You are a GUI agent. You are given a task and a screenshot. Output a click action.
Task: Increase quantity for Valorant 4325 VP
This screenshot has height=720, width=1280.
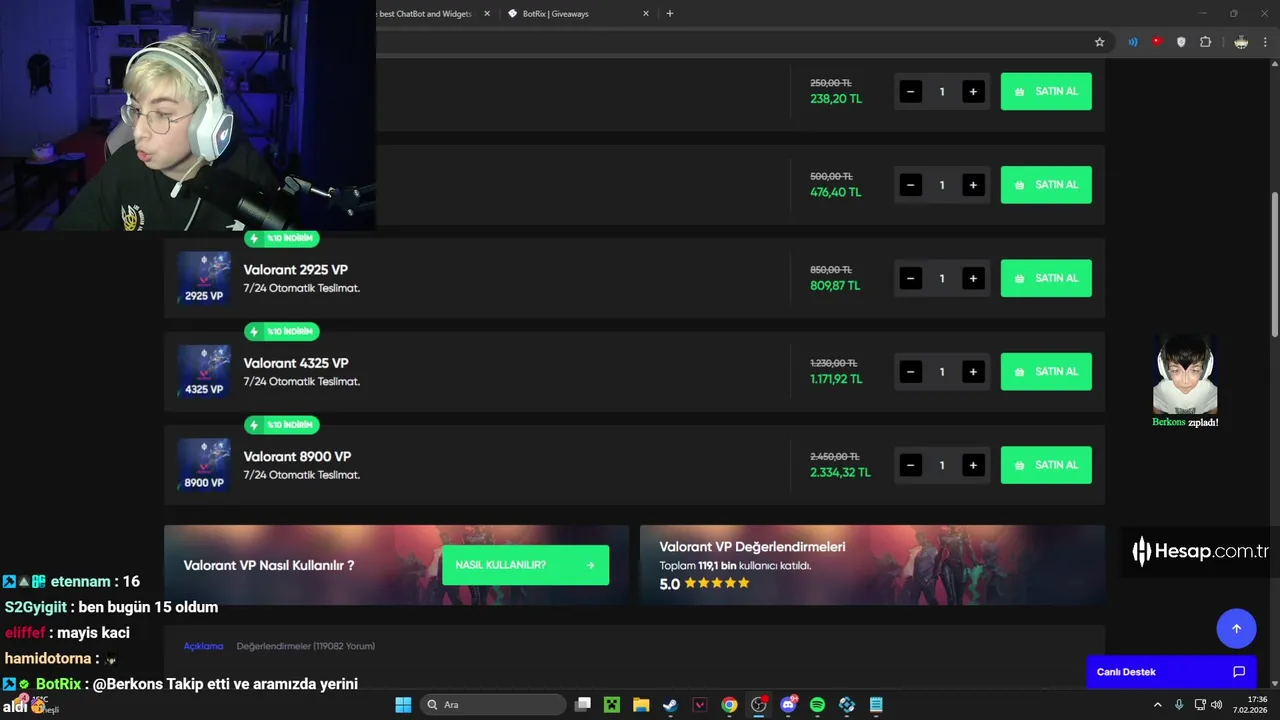[x=972, y=372]
